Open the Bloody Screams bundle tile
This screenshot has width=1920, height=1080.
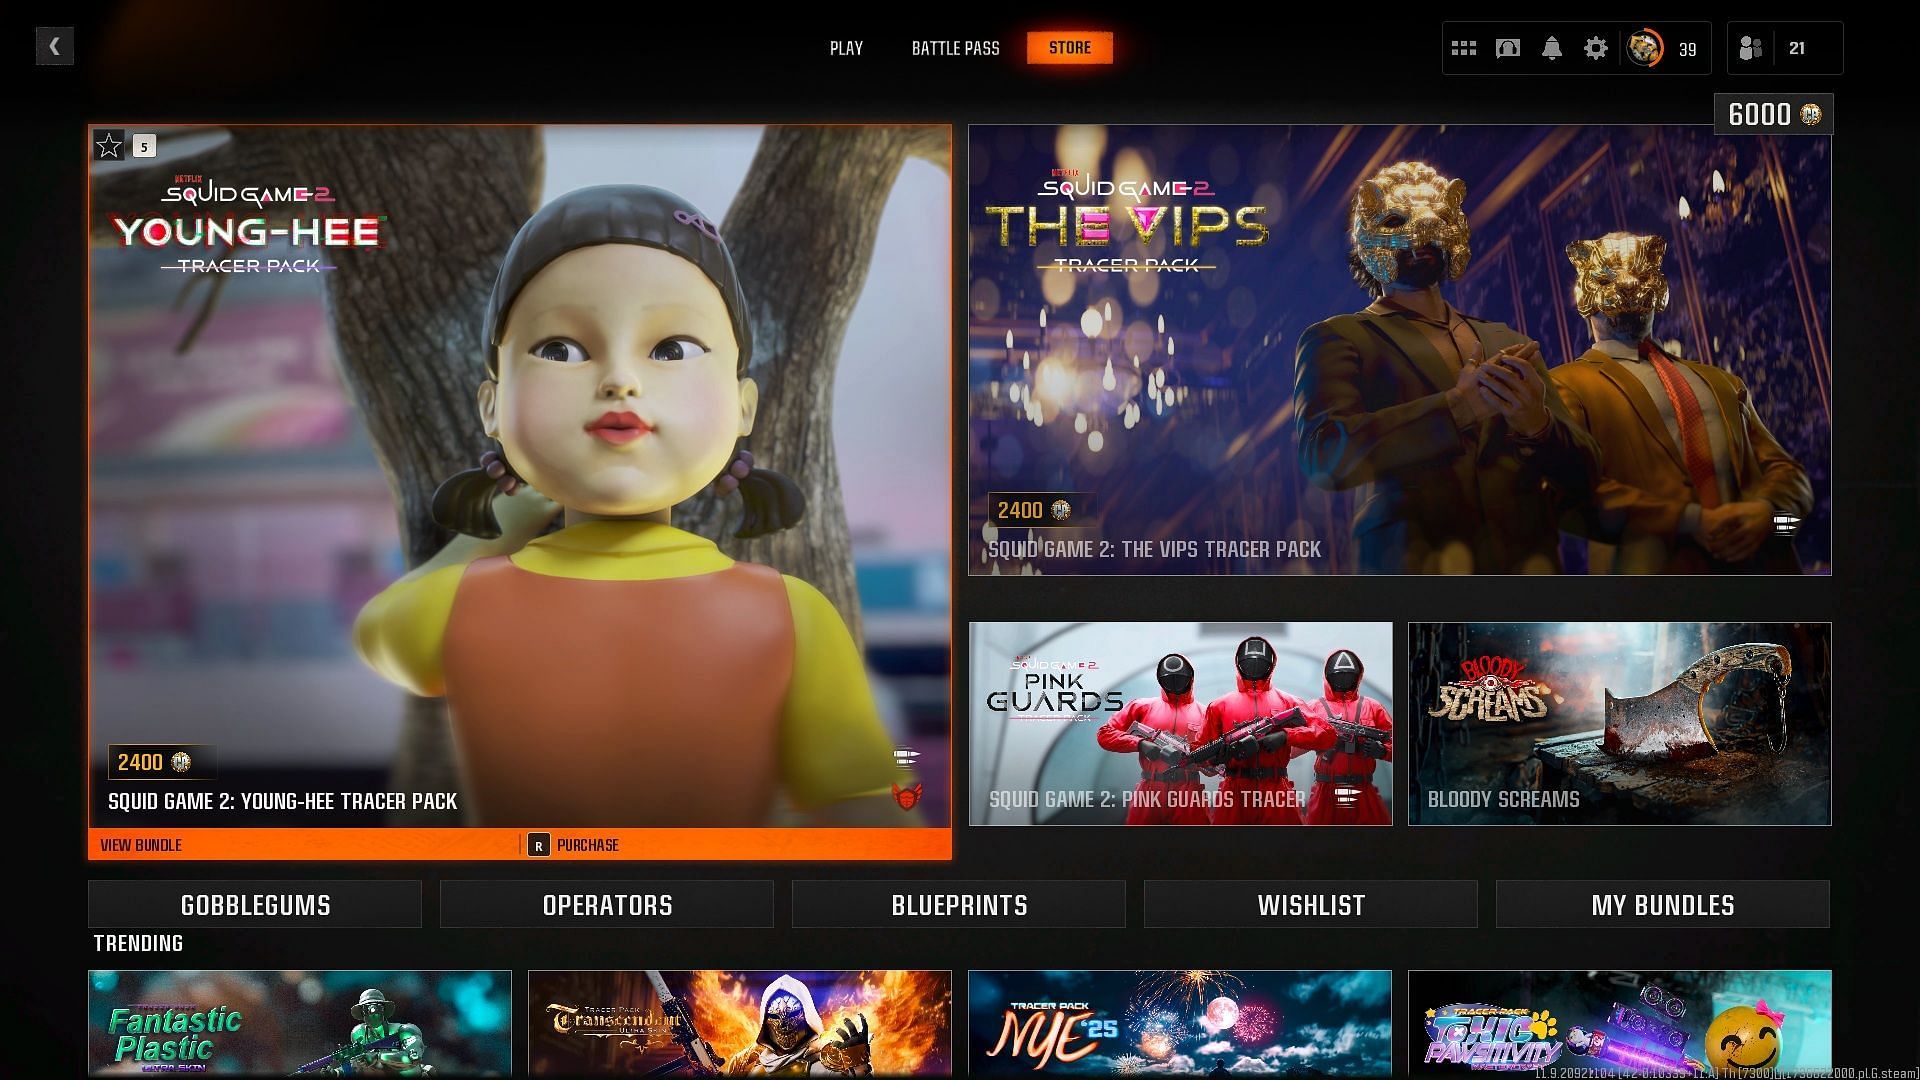[x=1619, y=724]
